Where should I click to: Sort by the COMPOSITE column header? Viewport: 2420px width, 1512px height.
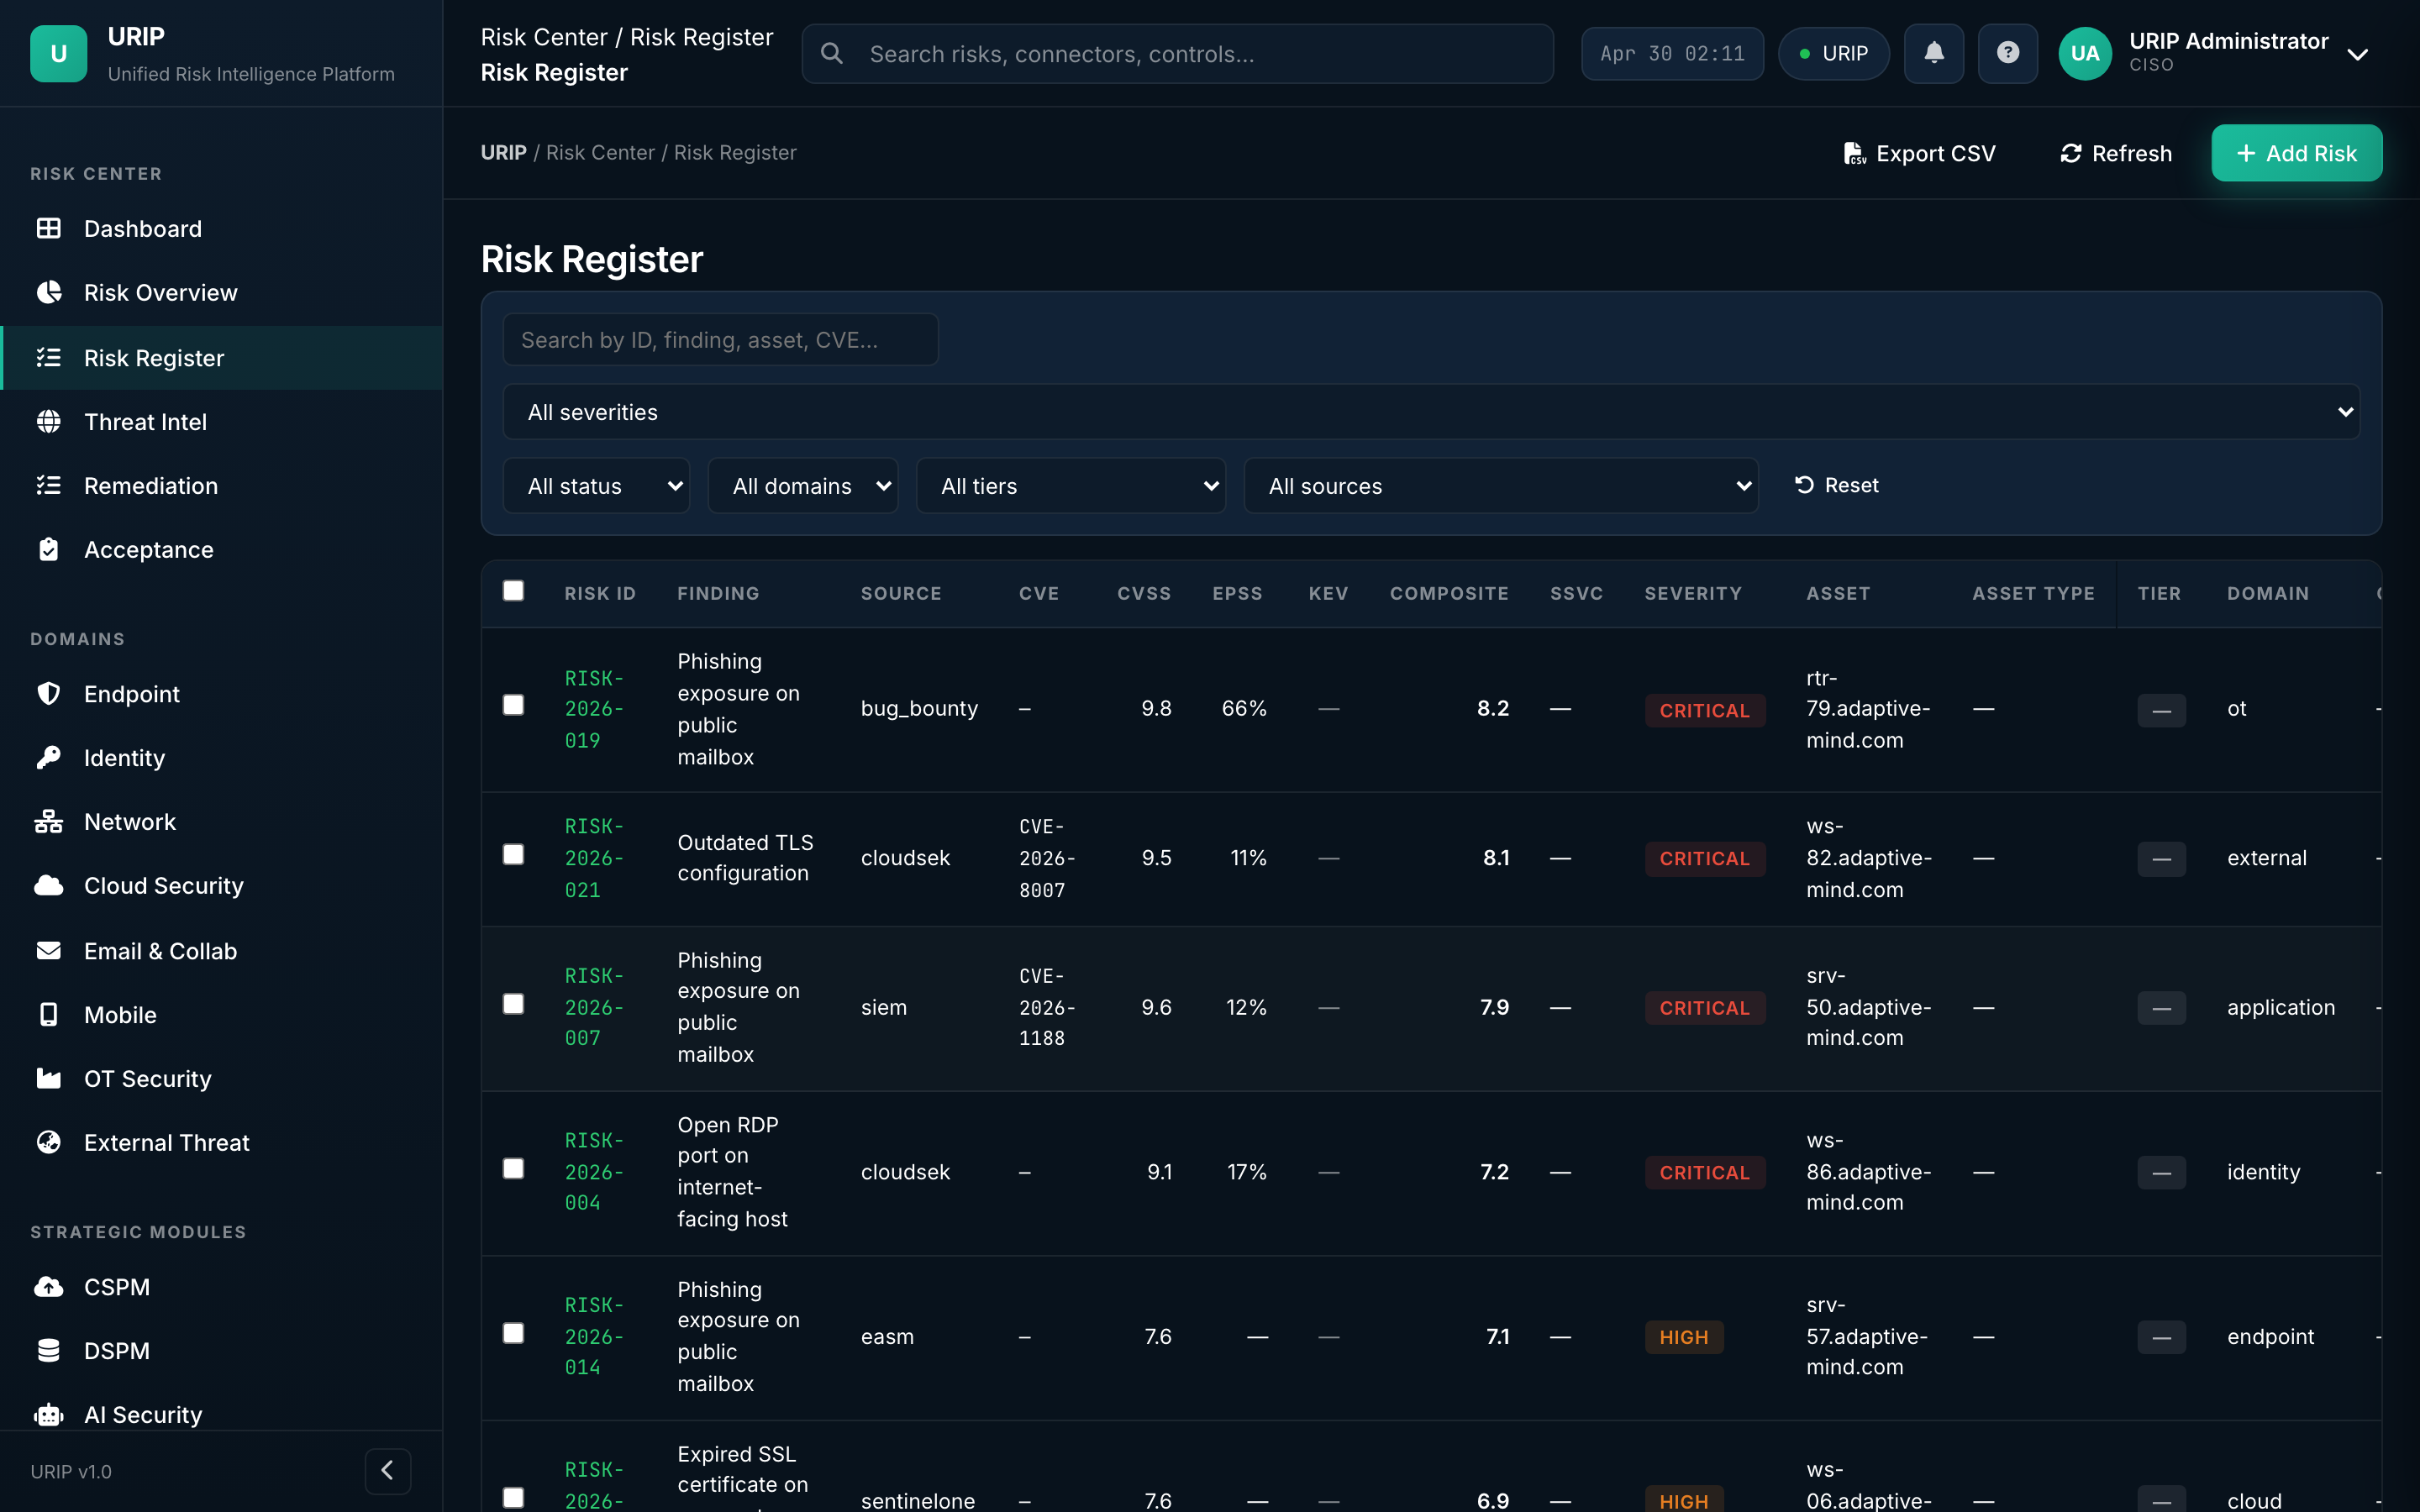click(x=1449, y=593)
